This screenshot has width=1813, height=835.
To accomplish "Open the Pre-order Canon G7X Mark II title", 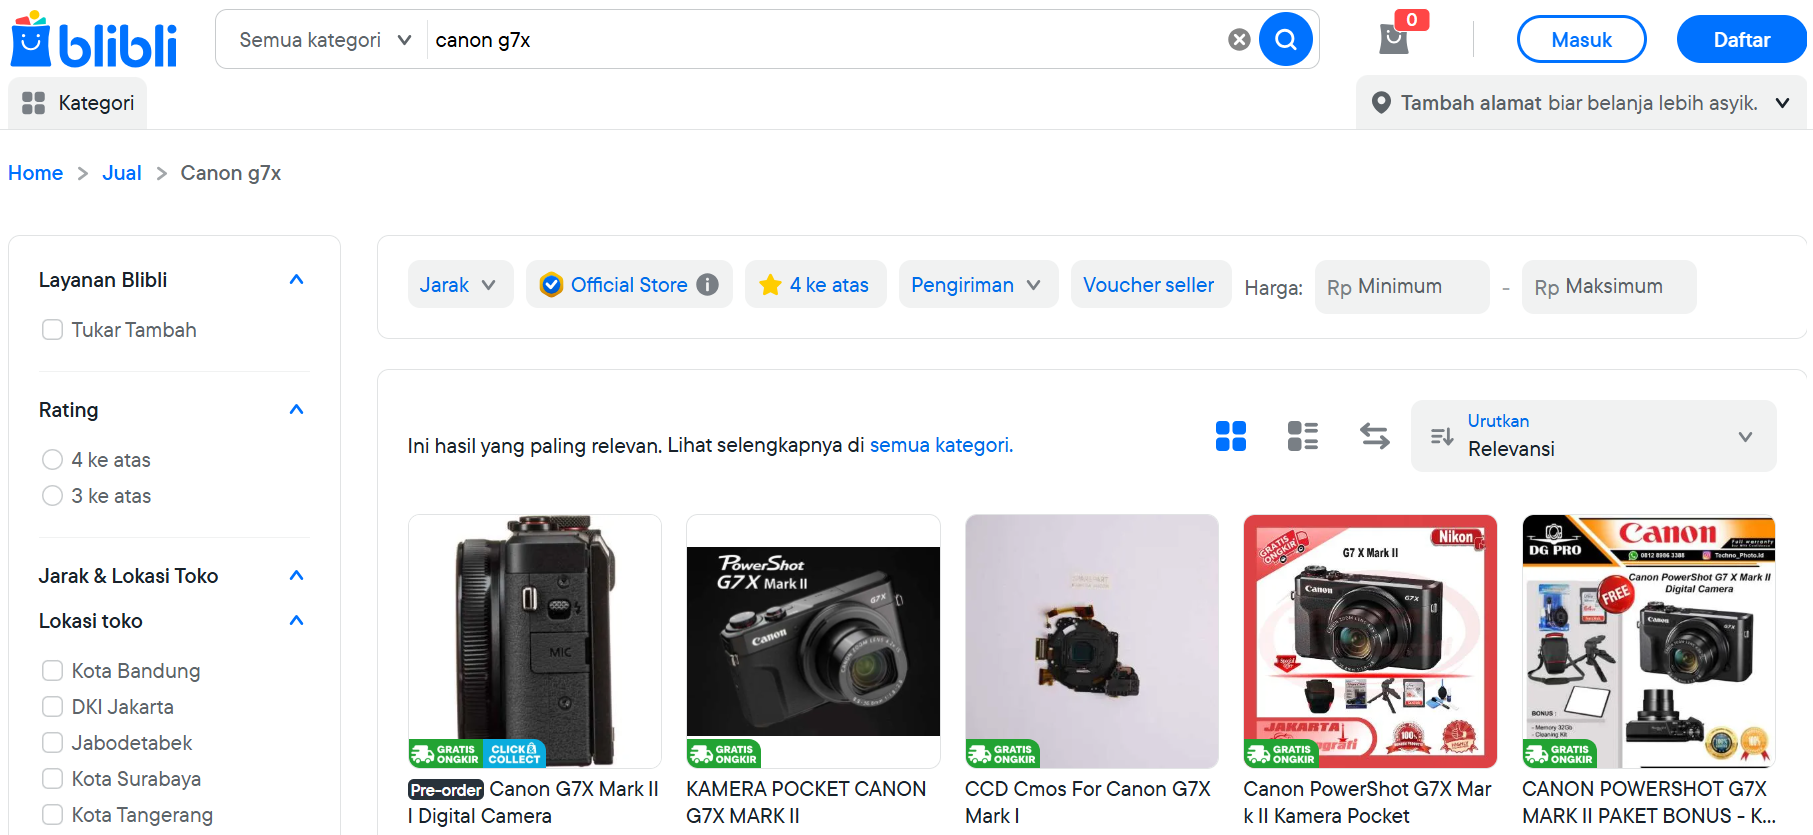I will click(x=534, y=803).
